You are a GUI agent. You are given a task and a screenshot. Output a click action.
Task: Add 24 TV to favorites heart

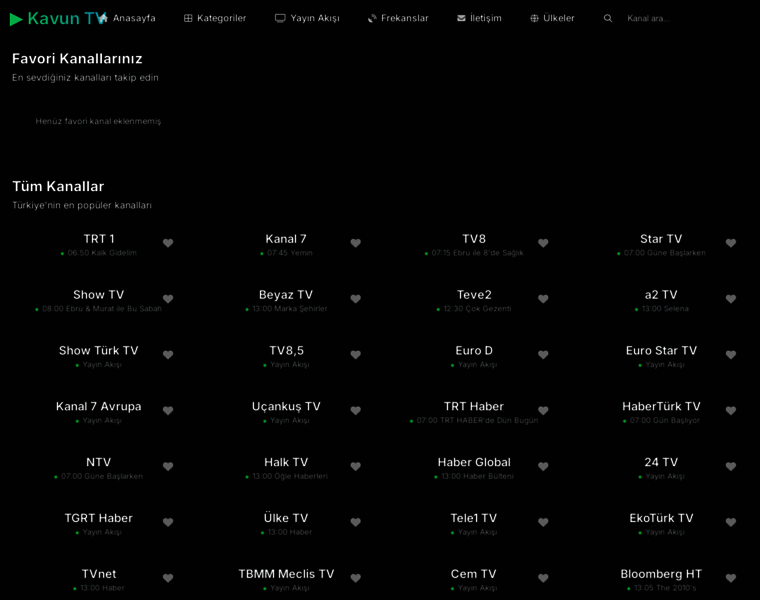(731, 466)
